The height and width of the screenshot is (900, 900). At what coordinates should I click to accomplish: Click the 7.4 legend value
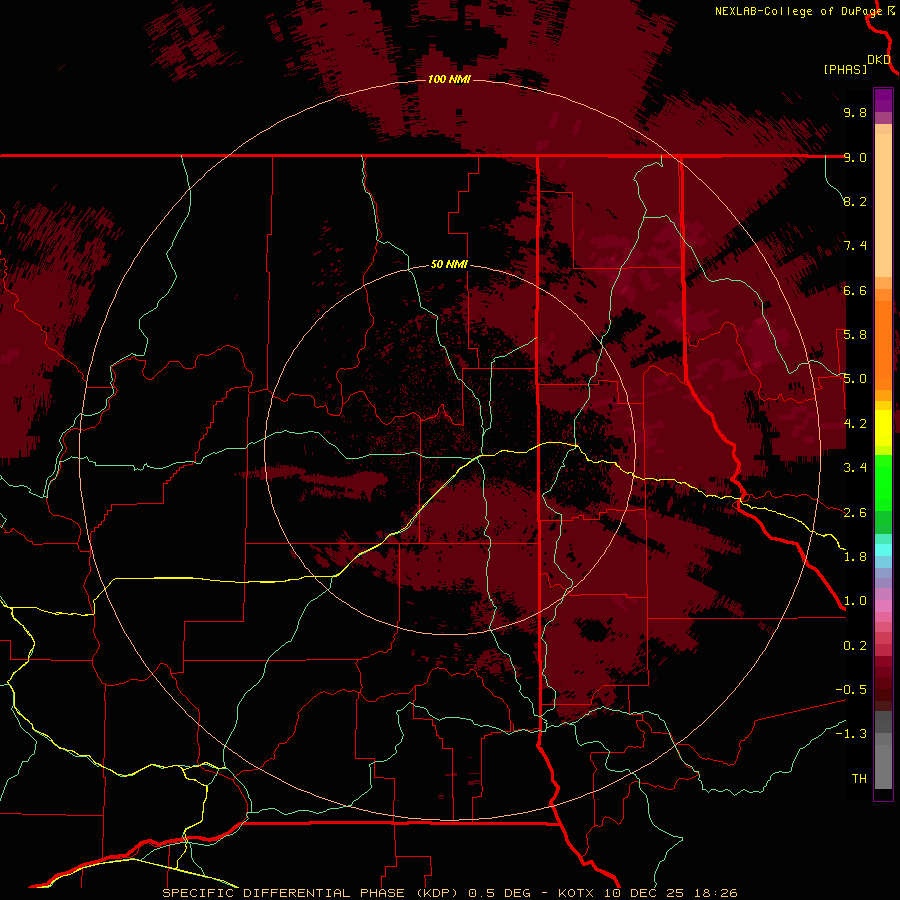point(855,246)
